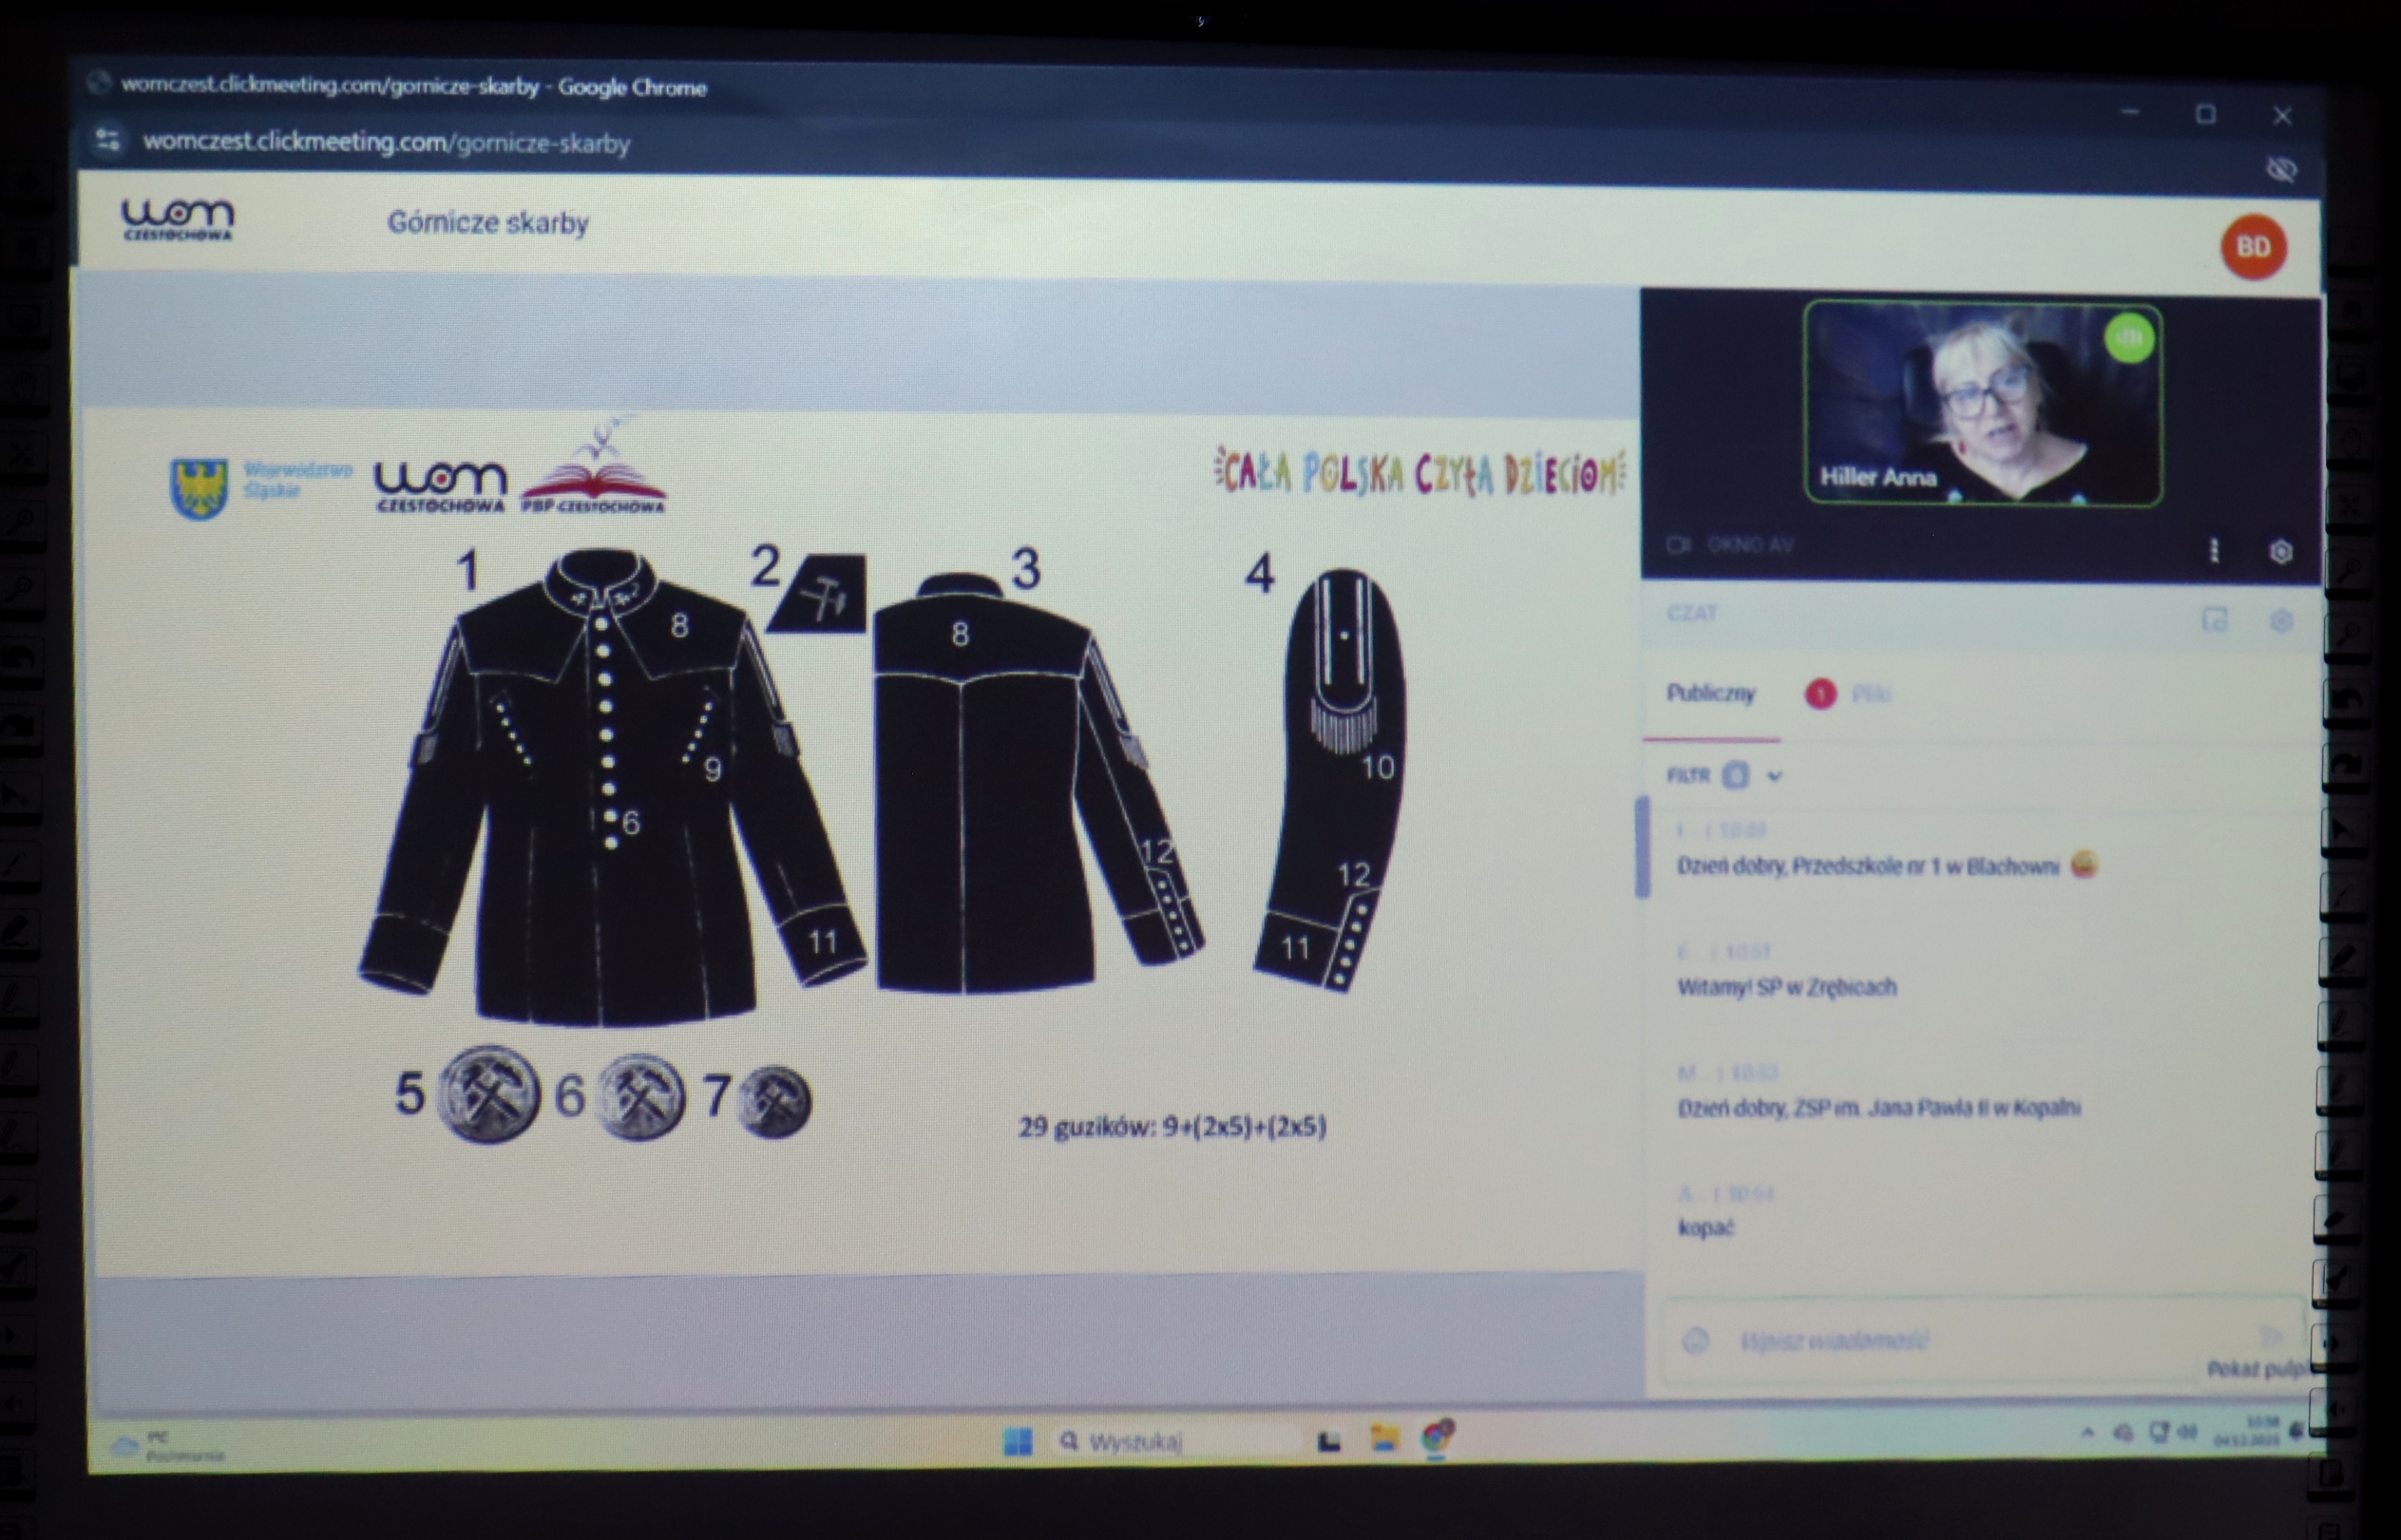Click the crossed-eye icon below window controls
Image resolution: width=2401 pixels, height=1540 pixels.
(2281, 170)
